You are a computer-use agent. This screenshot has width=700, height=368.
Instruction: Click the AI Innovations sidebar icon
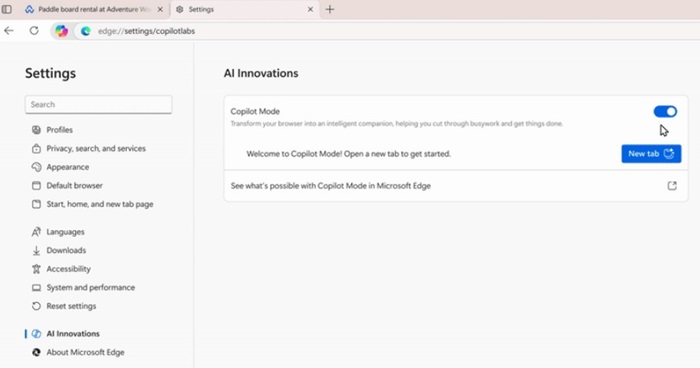click(36, 334)
